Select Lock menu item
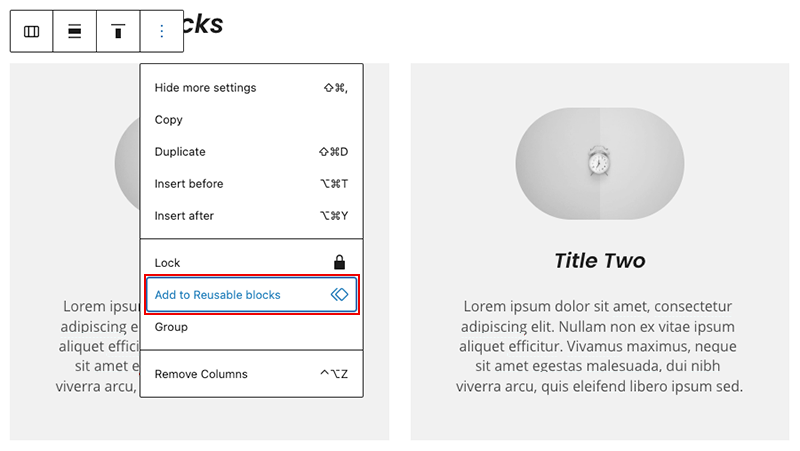This screenshot has height=451, width=800. click(x=252, y=263)
